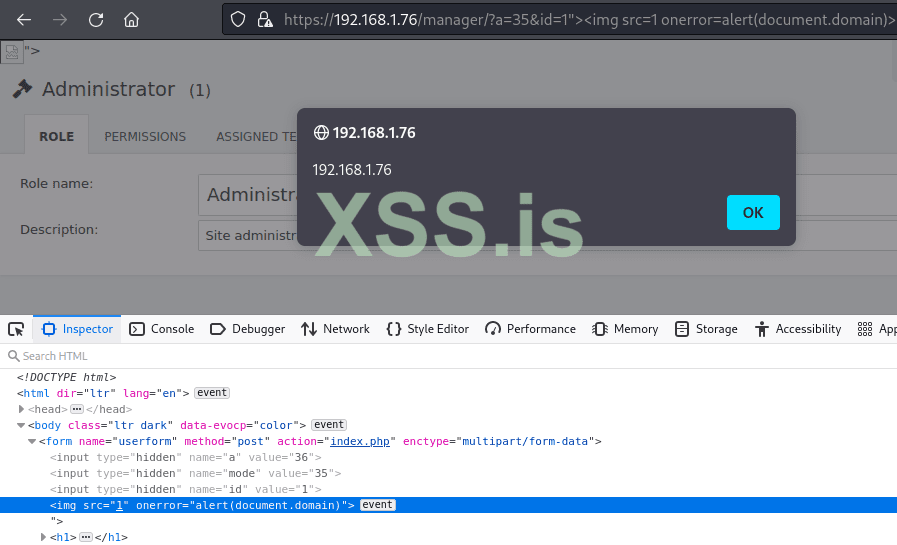Click the stray "> text node in markup
This screenshot has width=897, height=545.
[57, 521]
